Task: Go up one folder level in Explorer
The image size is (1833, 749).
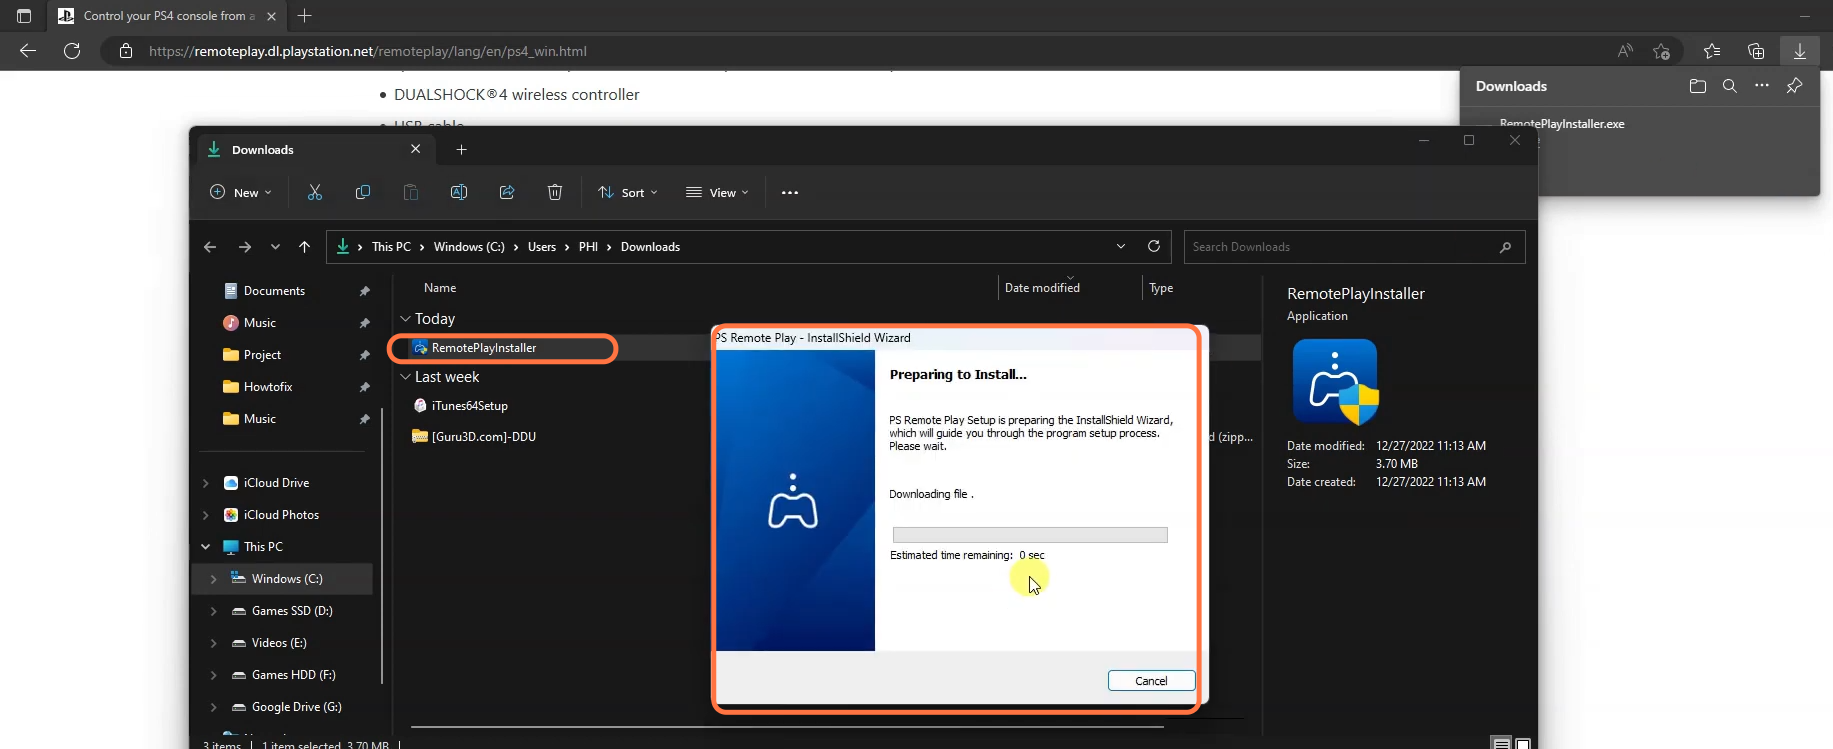Action: pyautogui.click(x=305, y=247)
